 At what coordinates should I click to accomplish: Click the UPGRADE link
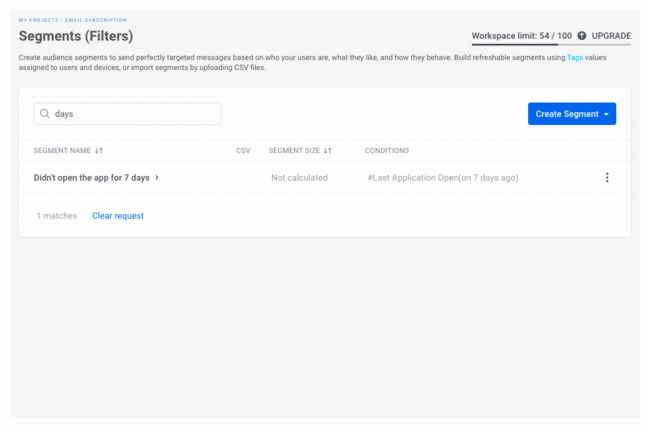[611, 36]
